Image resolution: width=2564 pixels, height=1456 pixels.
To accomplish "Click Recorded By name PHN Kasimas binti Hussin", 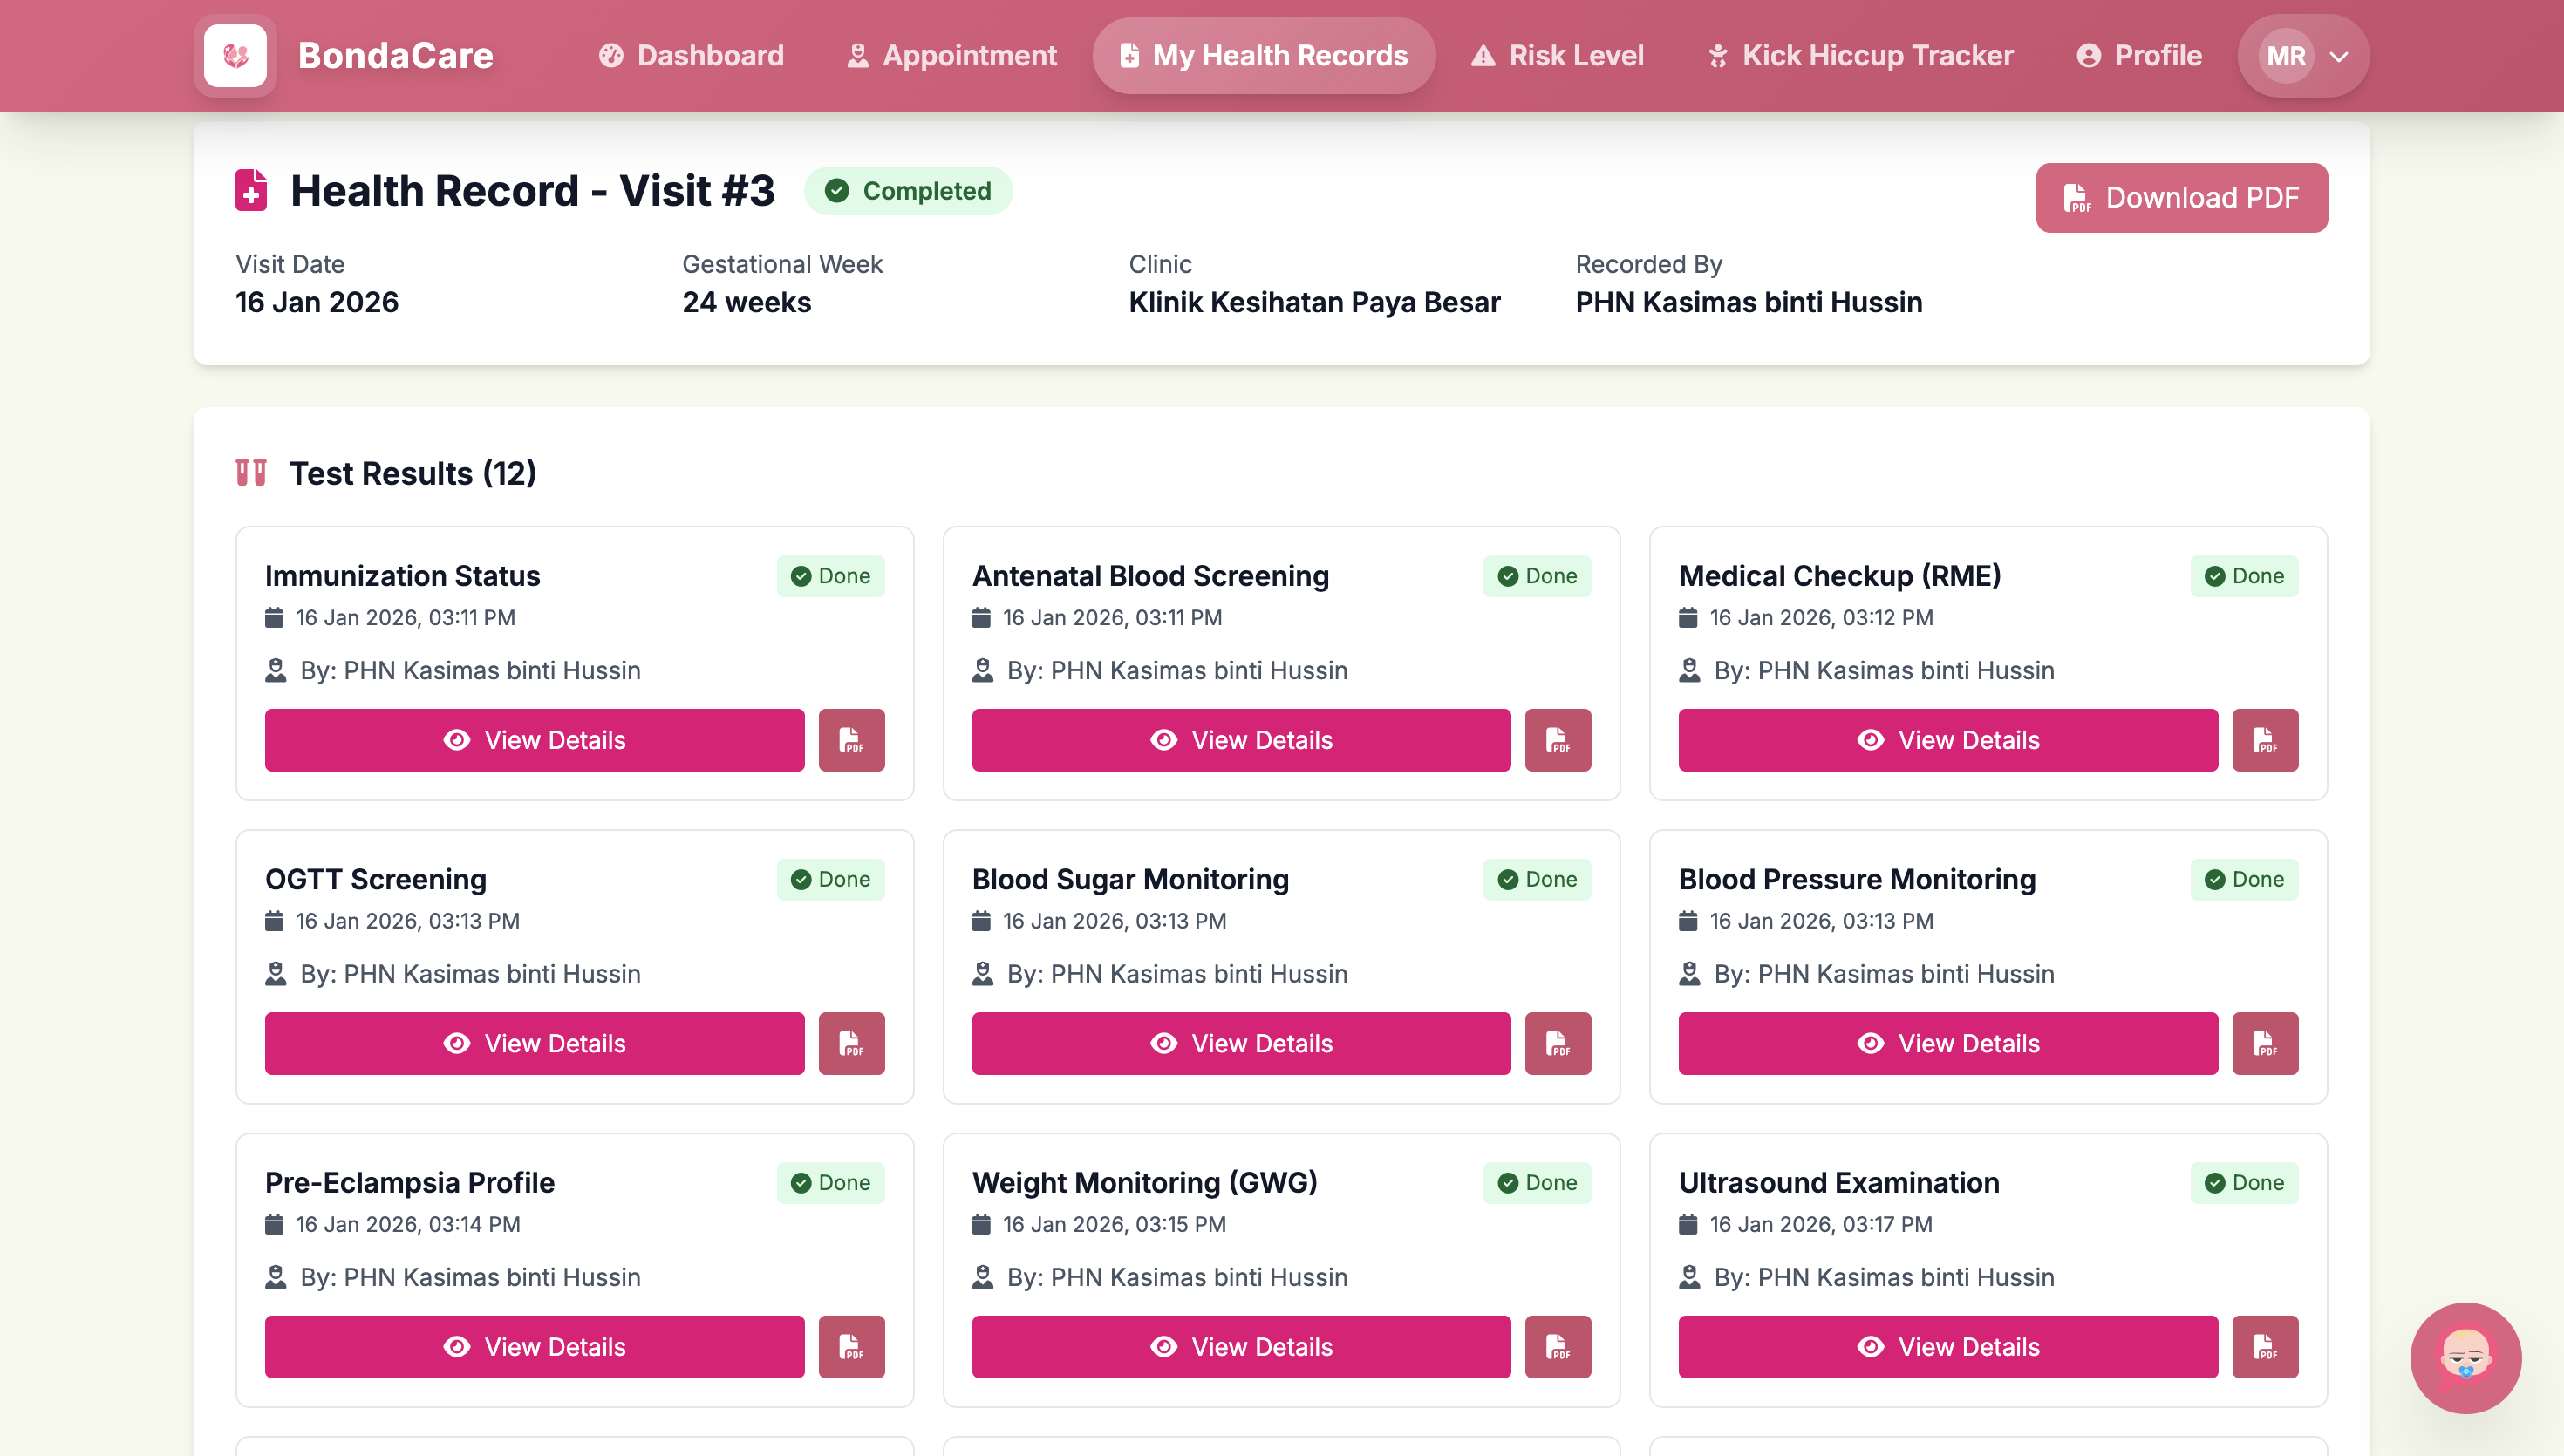I will click(1749, 302).
